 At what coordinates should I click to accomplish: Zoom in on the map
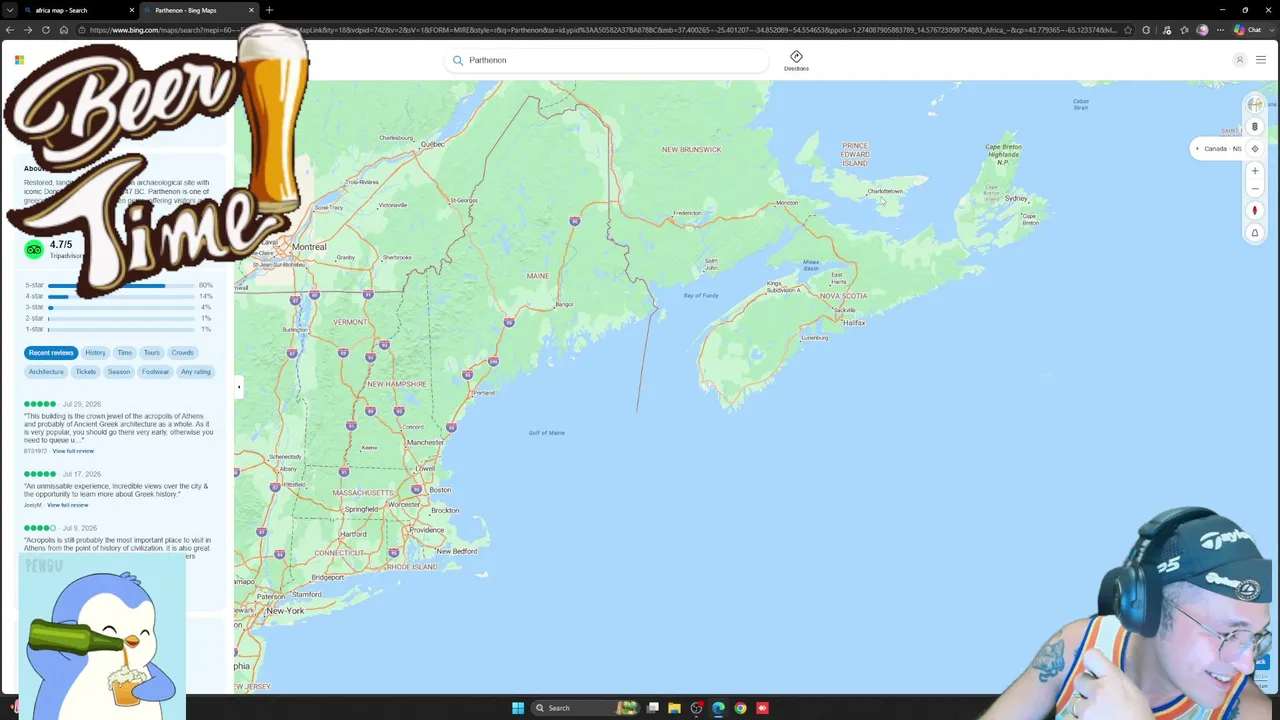(1255, 171)
